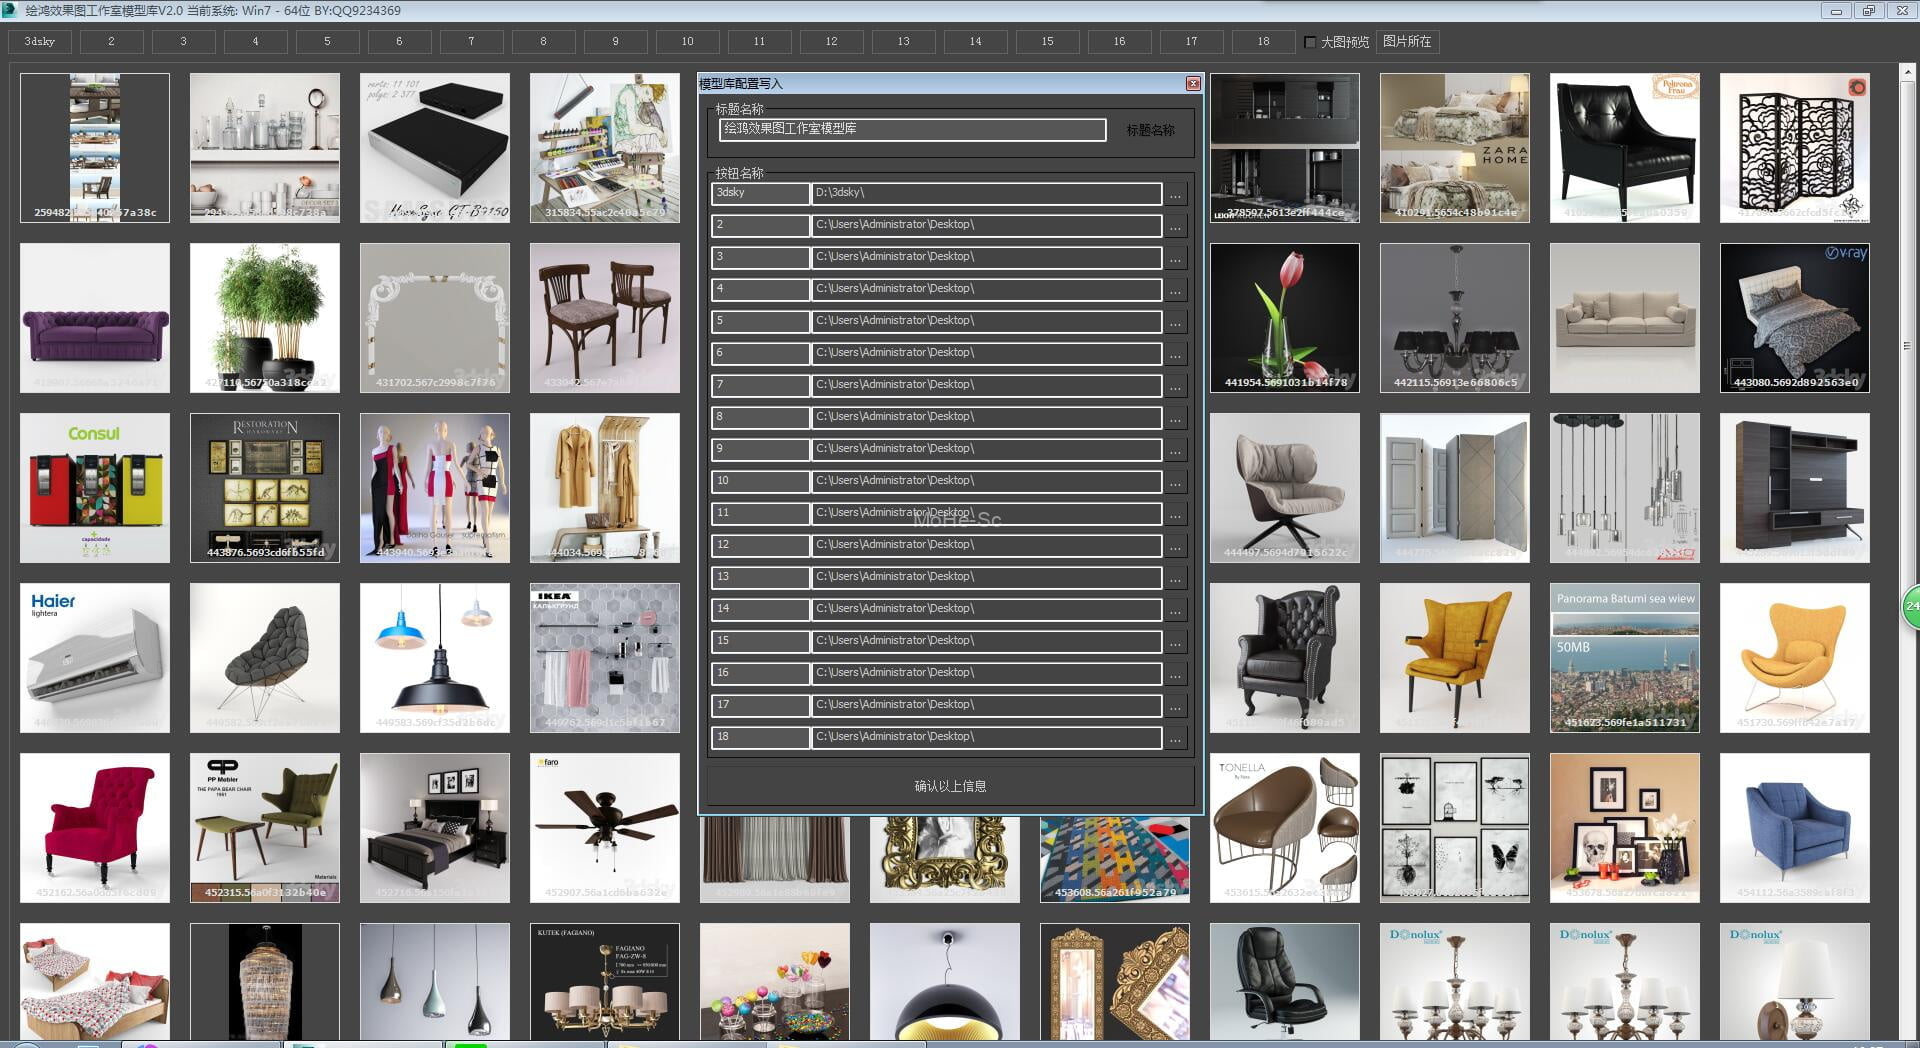Switch to the 3dsky category tab

(x=40, y=42)
